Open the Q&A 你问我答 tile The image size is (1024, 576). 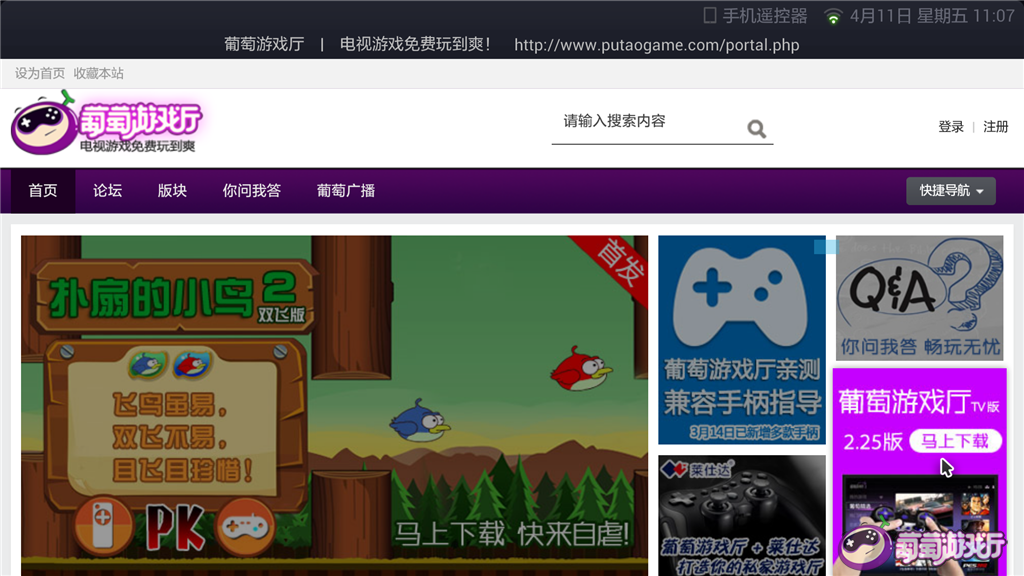[920, 298]
